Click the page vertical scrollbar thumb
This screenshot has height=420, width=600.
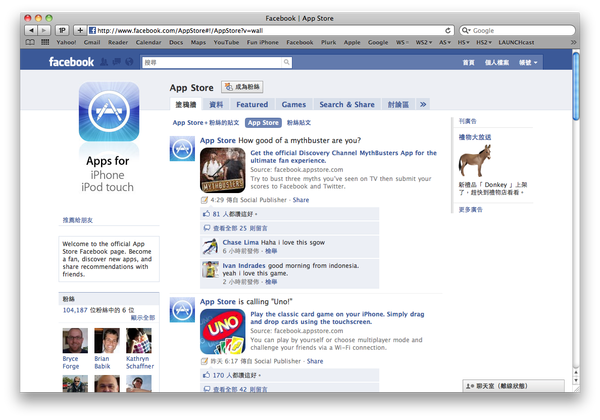pos(576,86)
